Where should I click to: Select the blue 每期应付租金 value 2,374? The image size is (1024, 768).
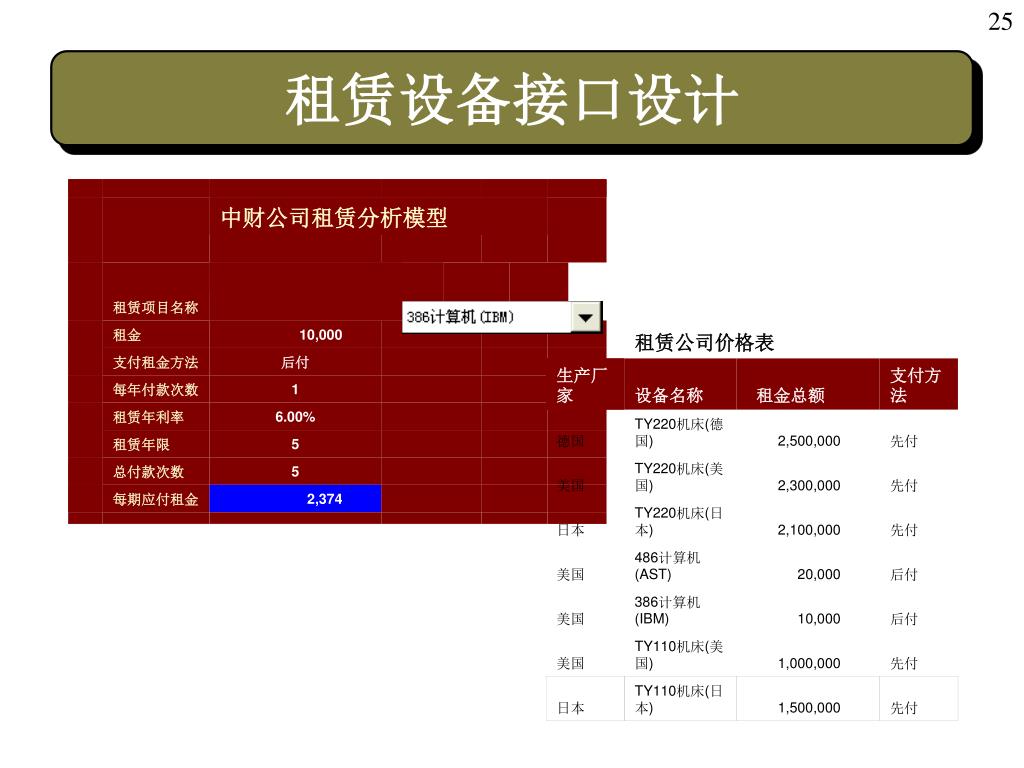[295, 499]
